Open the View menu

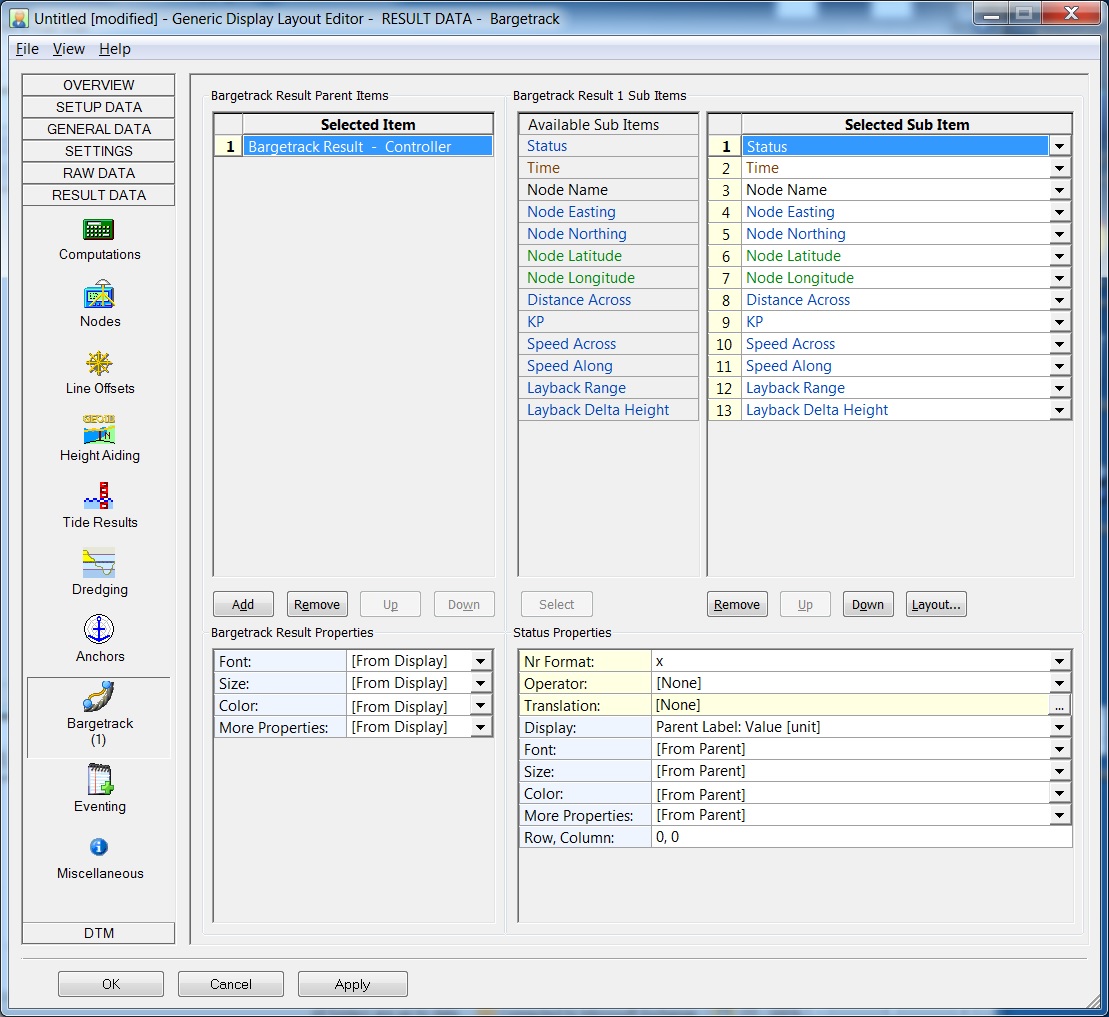coord(69,49)
